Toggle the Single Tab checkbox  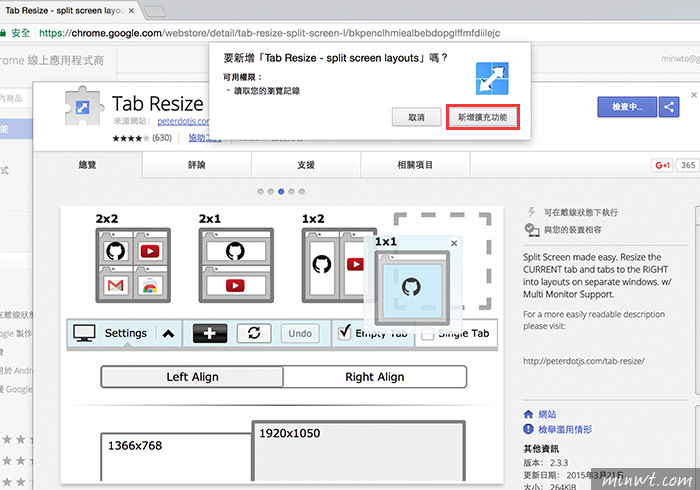tap(428, 333)
